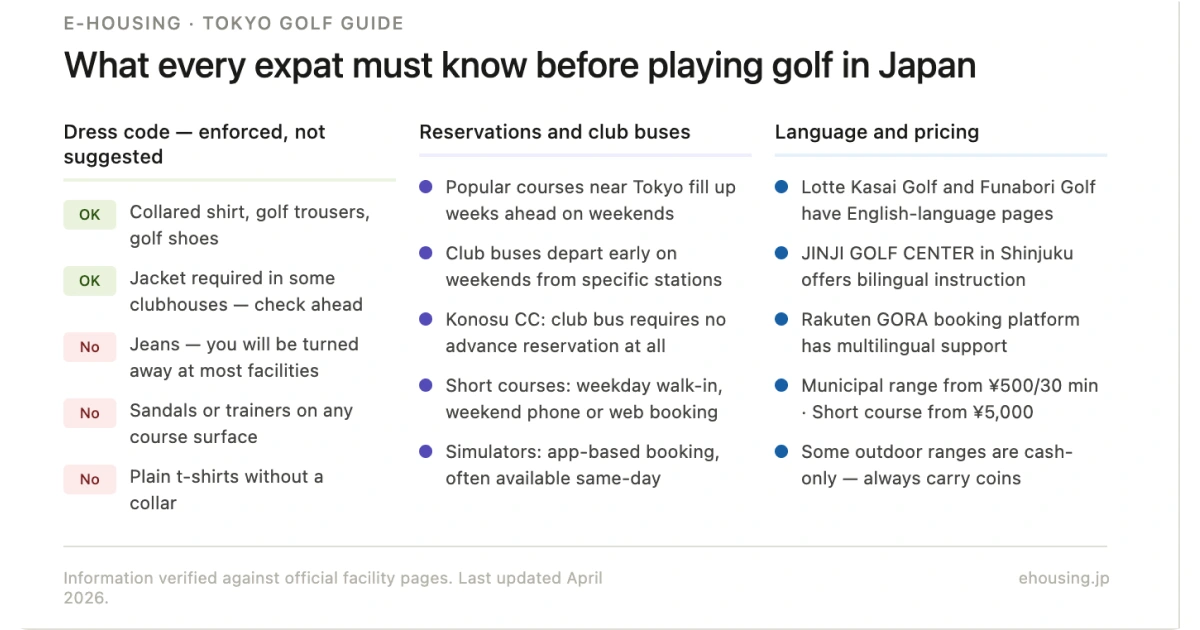Click the cash-only outdoor ranges note
The image size is (1200, 630).
pos(936,465)
